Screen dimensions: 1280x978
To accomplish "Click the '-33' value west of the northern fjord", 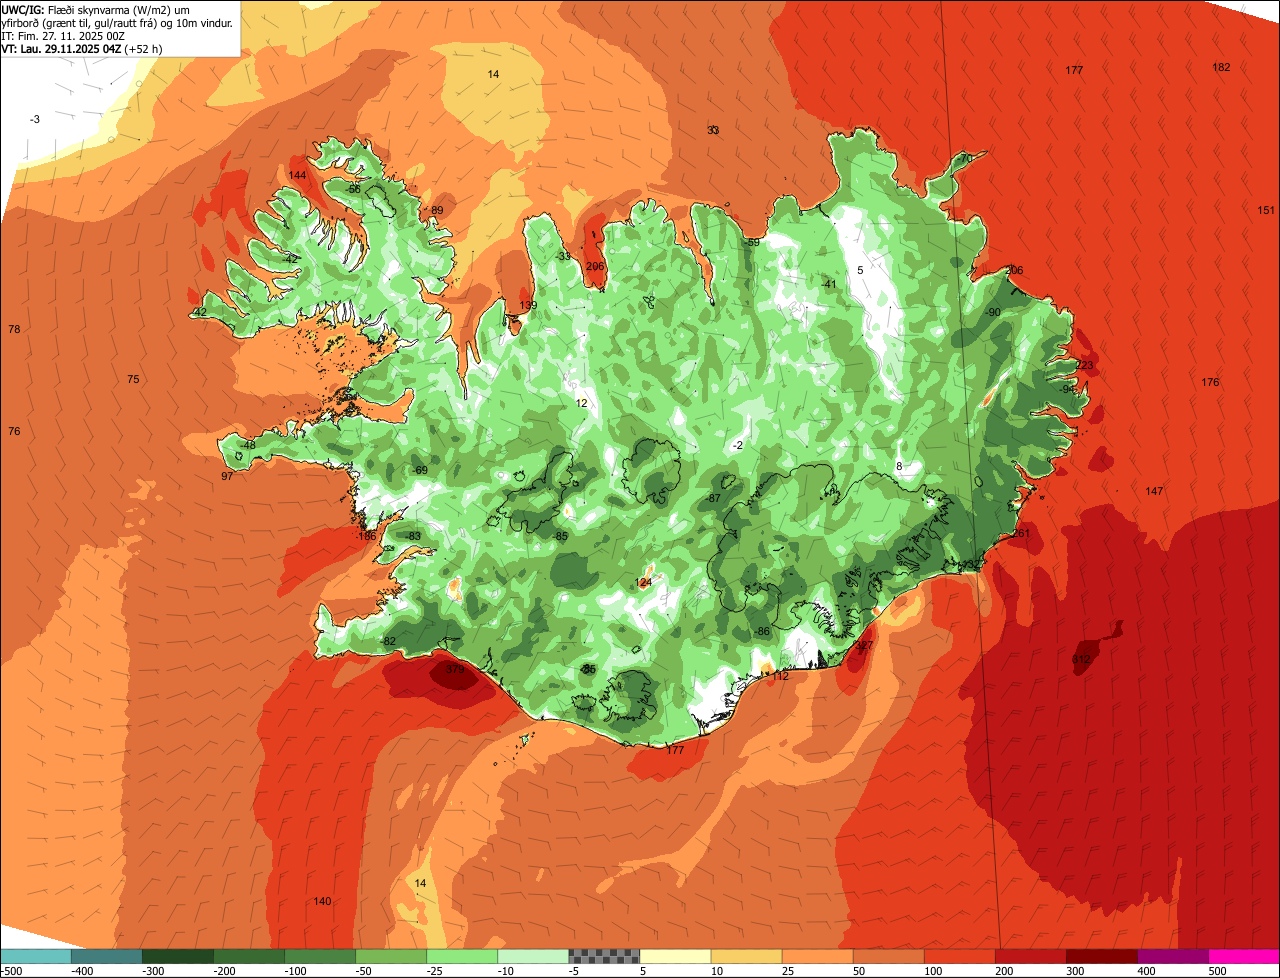I will click(x=563, y=256).
